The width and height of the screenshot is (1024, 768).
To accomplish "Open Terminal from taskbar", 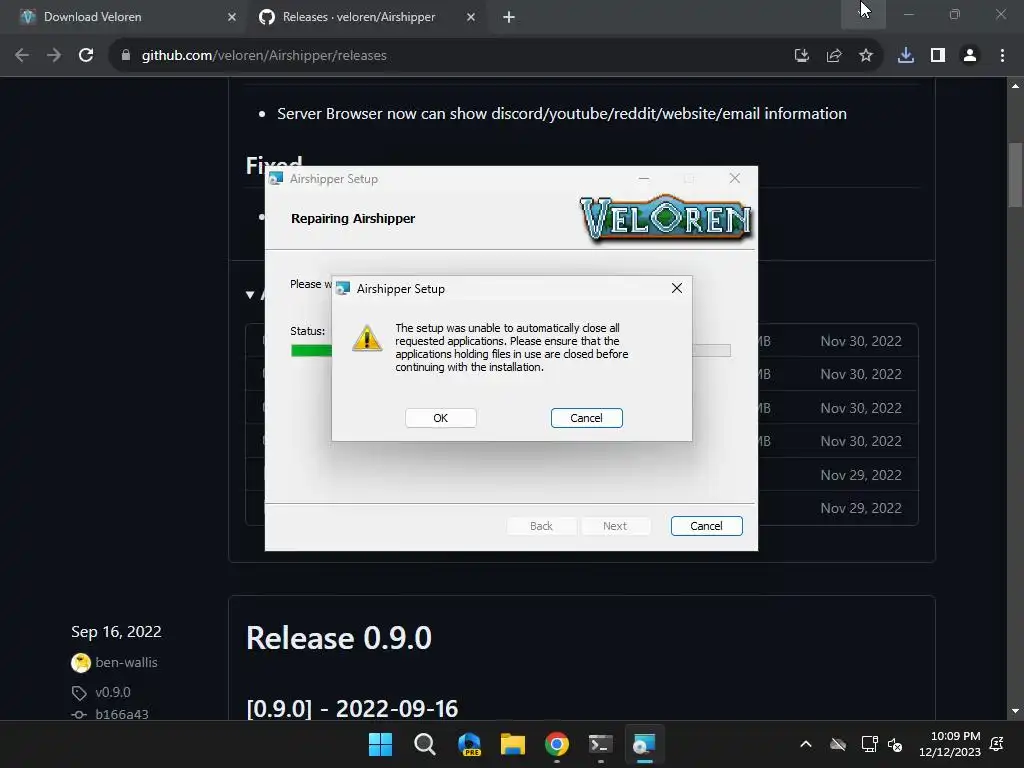I will tap(600, 744).
